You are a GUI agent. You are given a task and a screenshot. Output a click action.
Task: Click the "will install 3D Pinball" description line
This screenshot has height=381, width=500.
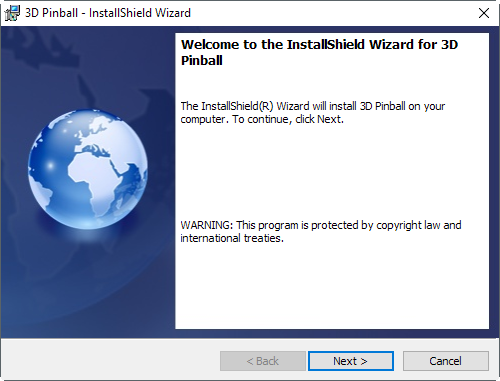[313, 106]
